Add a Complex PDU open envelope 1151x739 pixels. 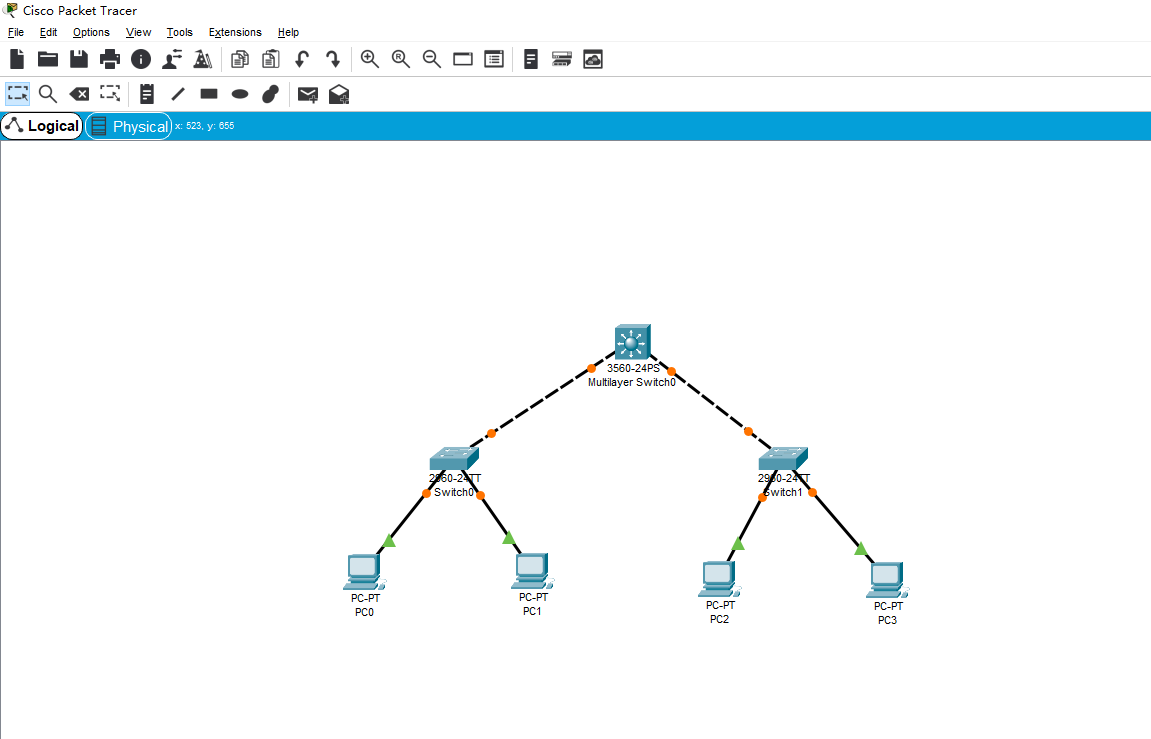pos(339,95)
